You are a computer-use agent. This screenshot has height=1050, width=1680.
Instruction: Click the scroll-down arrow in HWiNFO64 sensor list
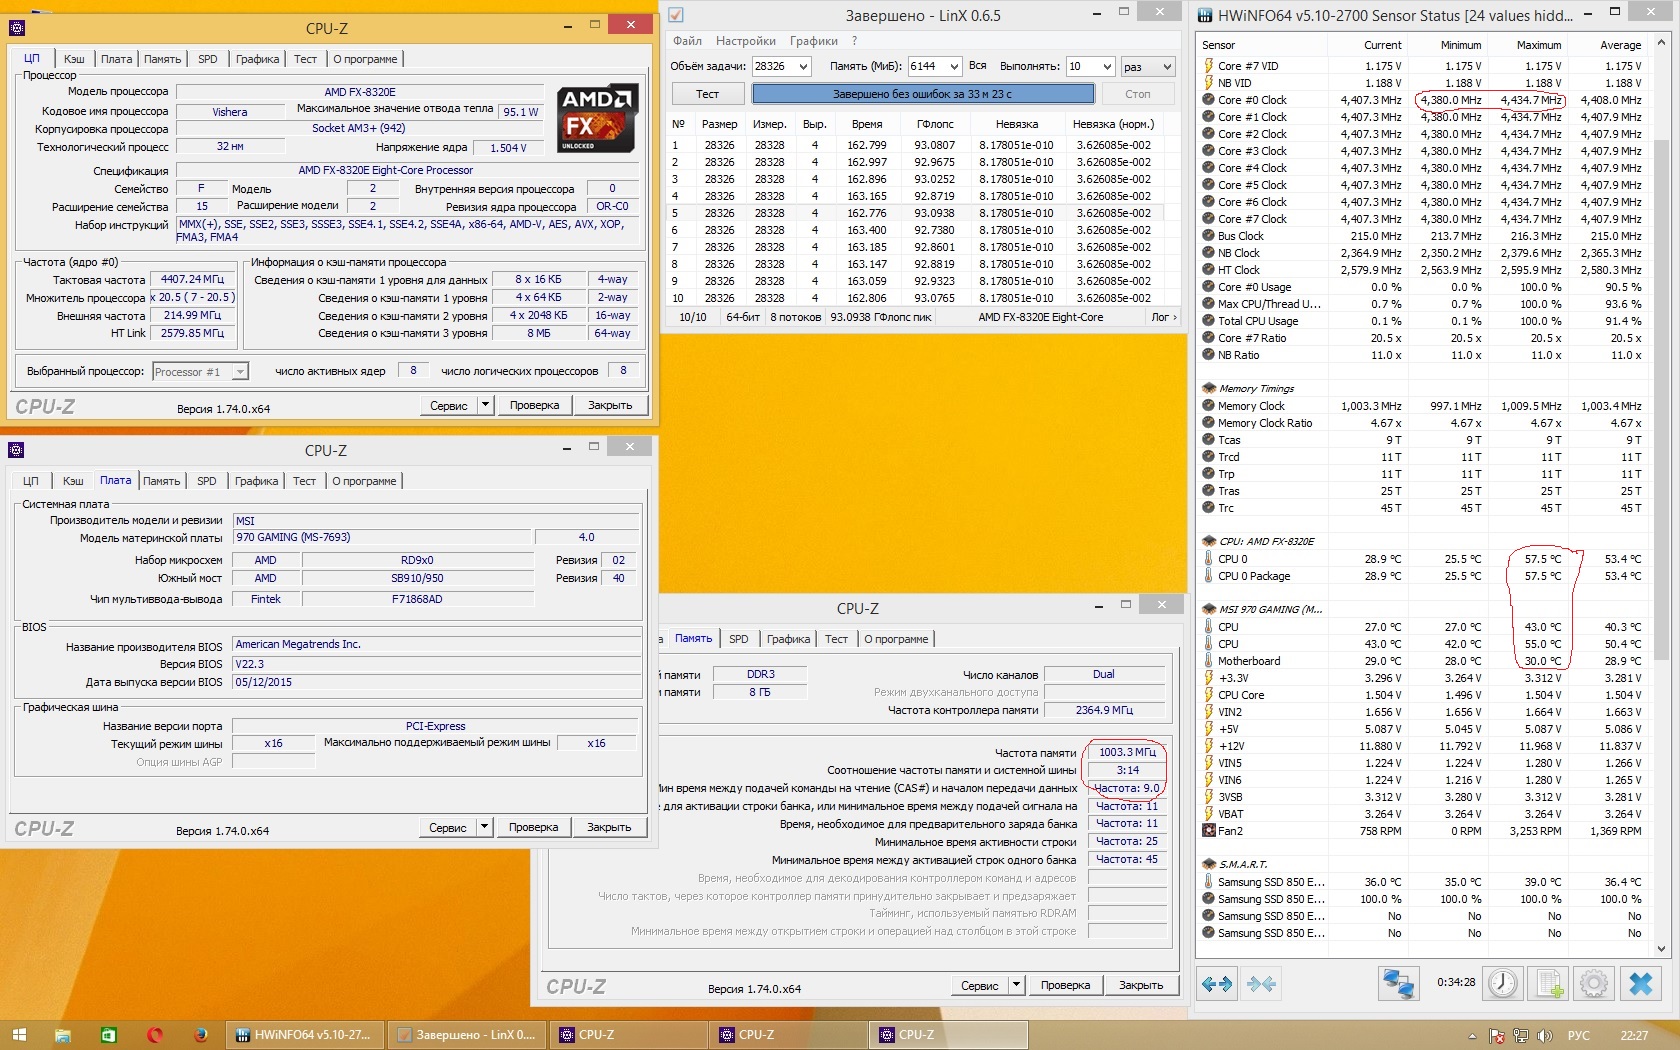point(1662,949)
